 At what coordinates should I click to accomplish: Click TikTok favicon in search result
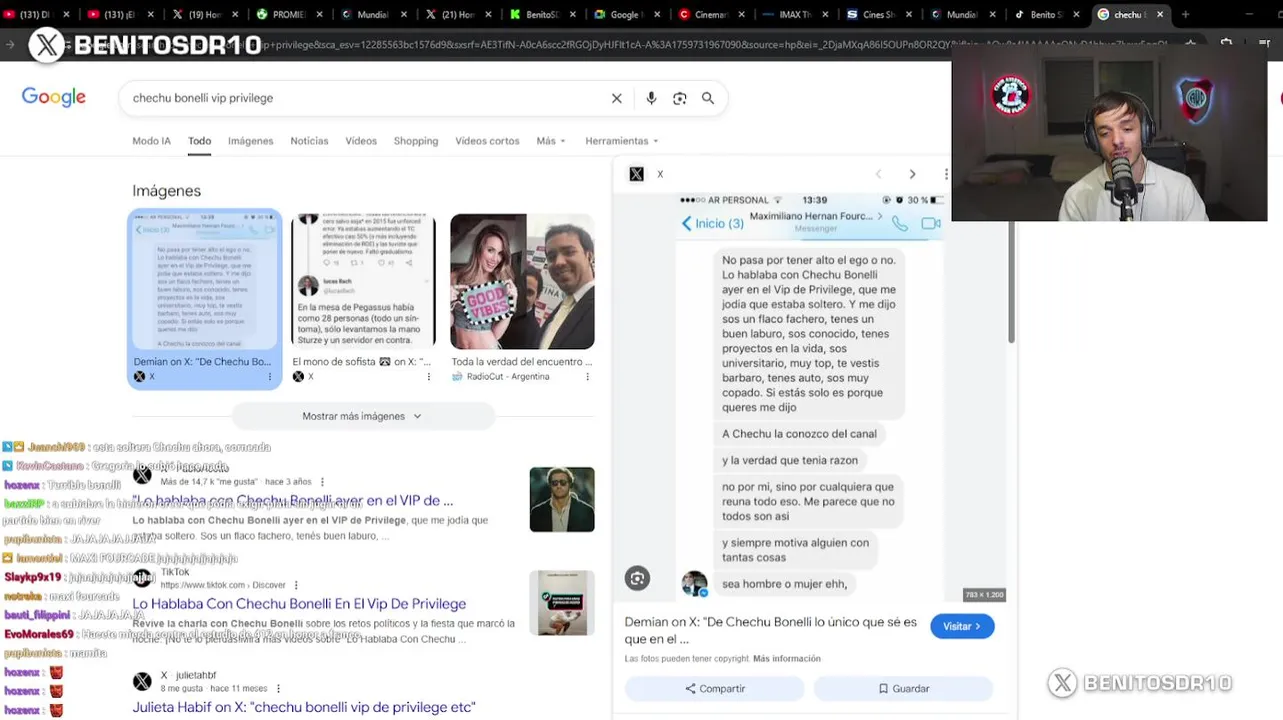point(143,578)
